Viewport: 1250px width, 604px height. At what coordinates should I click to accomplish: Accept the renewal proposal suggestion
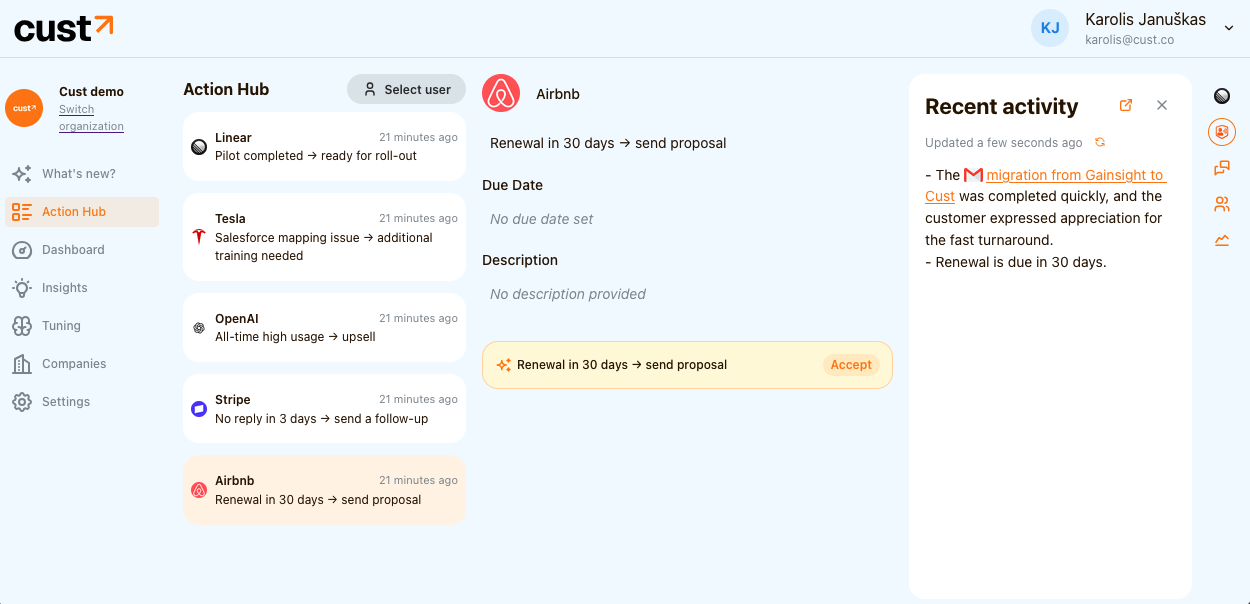[x=851, y=365]
